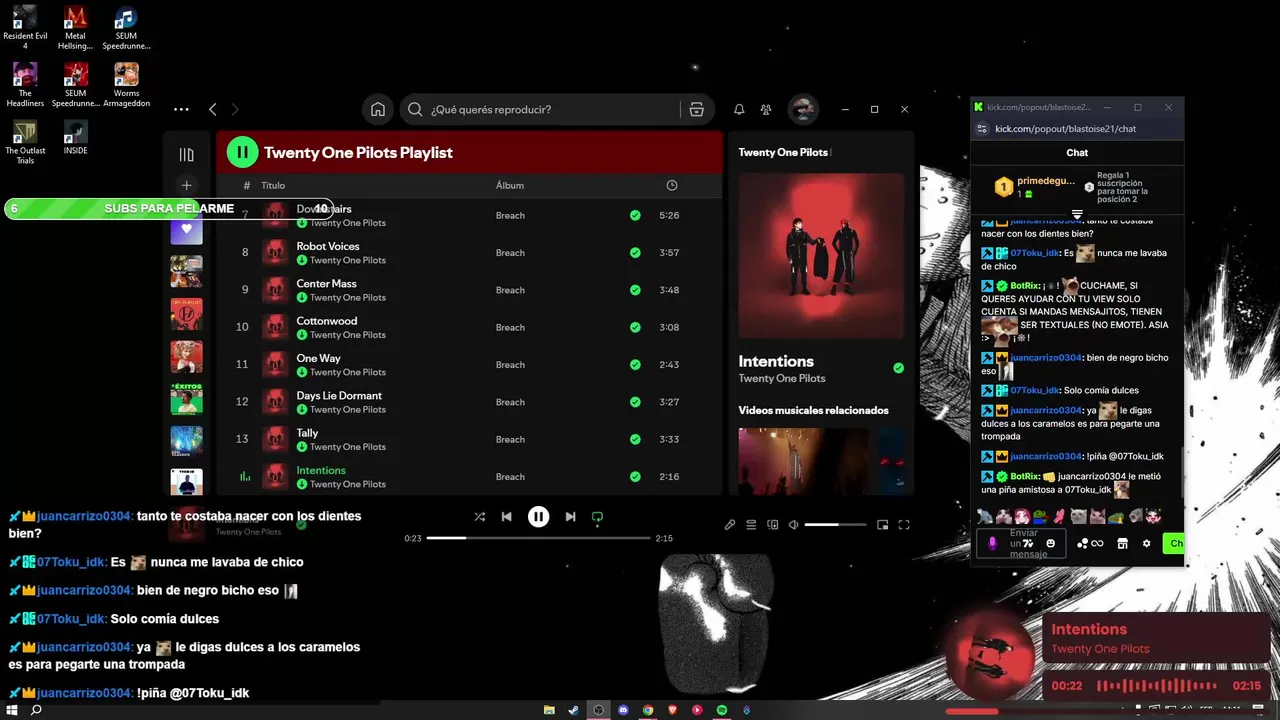Screen dimensions: 1280x720
Task: Select the Tally track
Action: [x=307, y=433]
